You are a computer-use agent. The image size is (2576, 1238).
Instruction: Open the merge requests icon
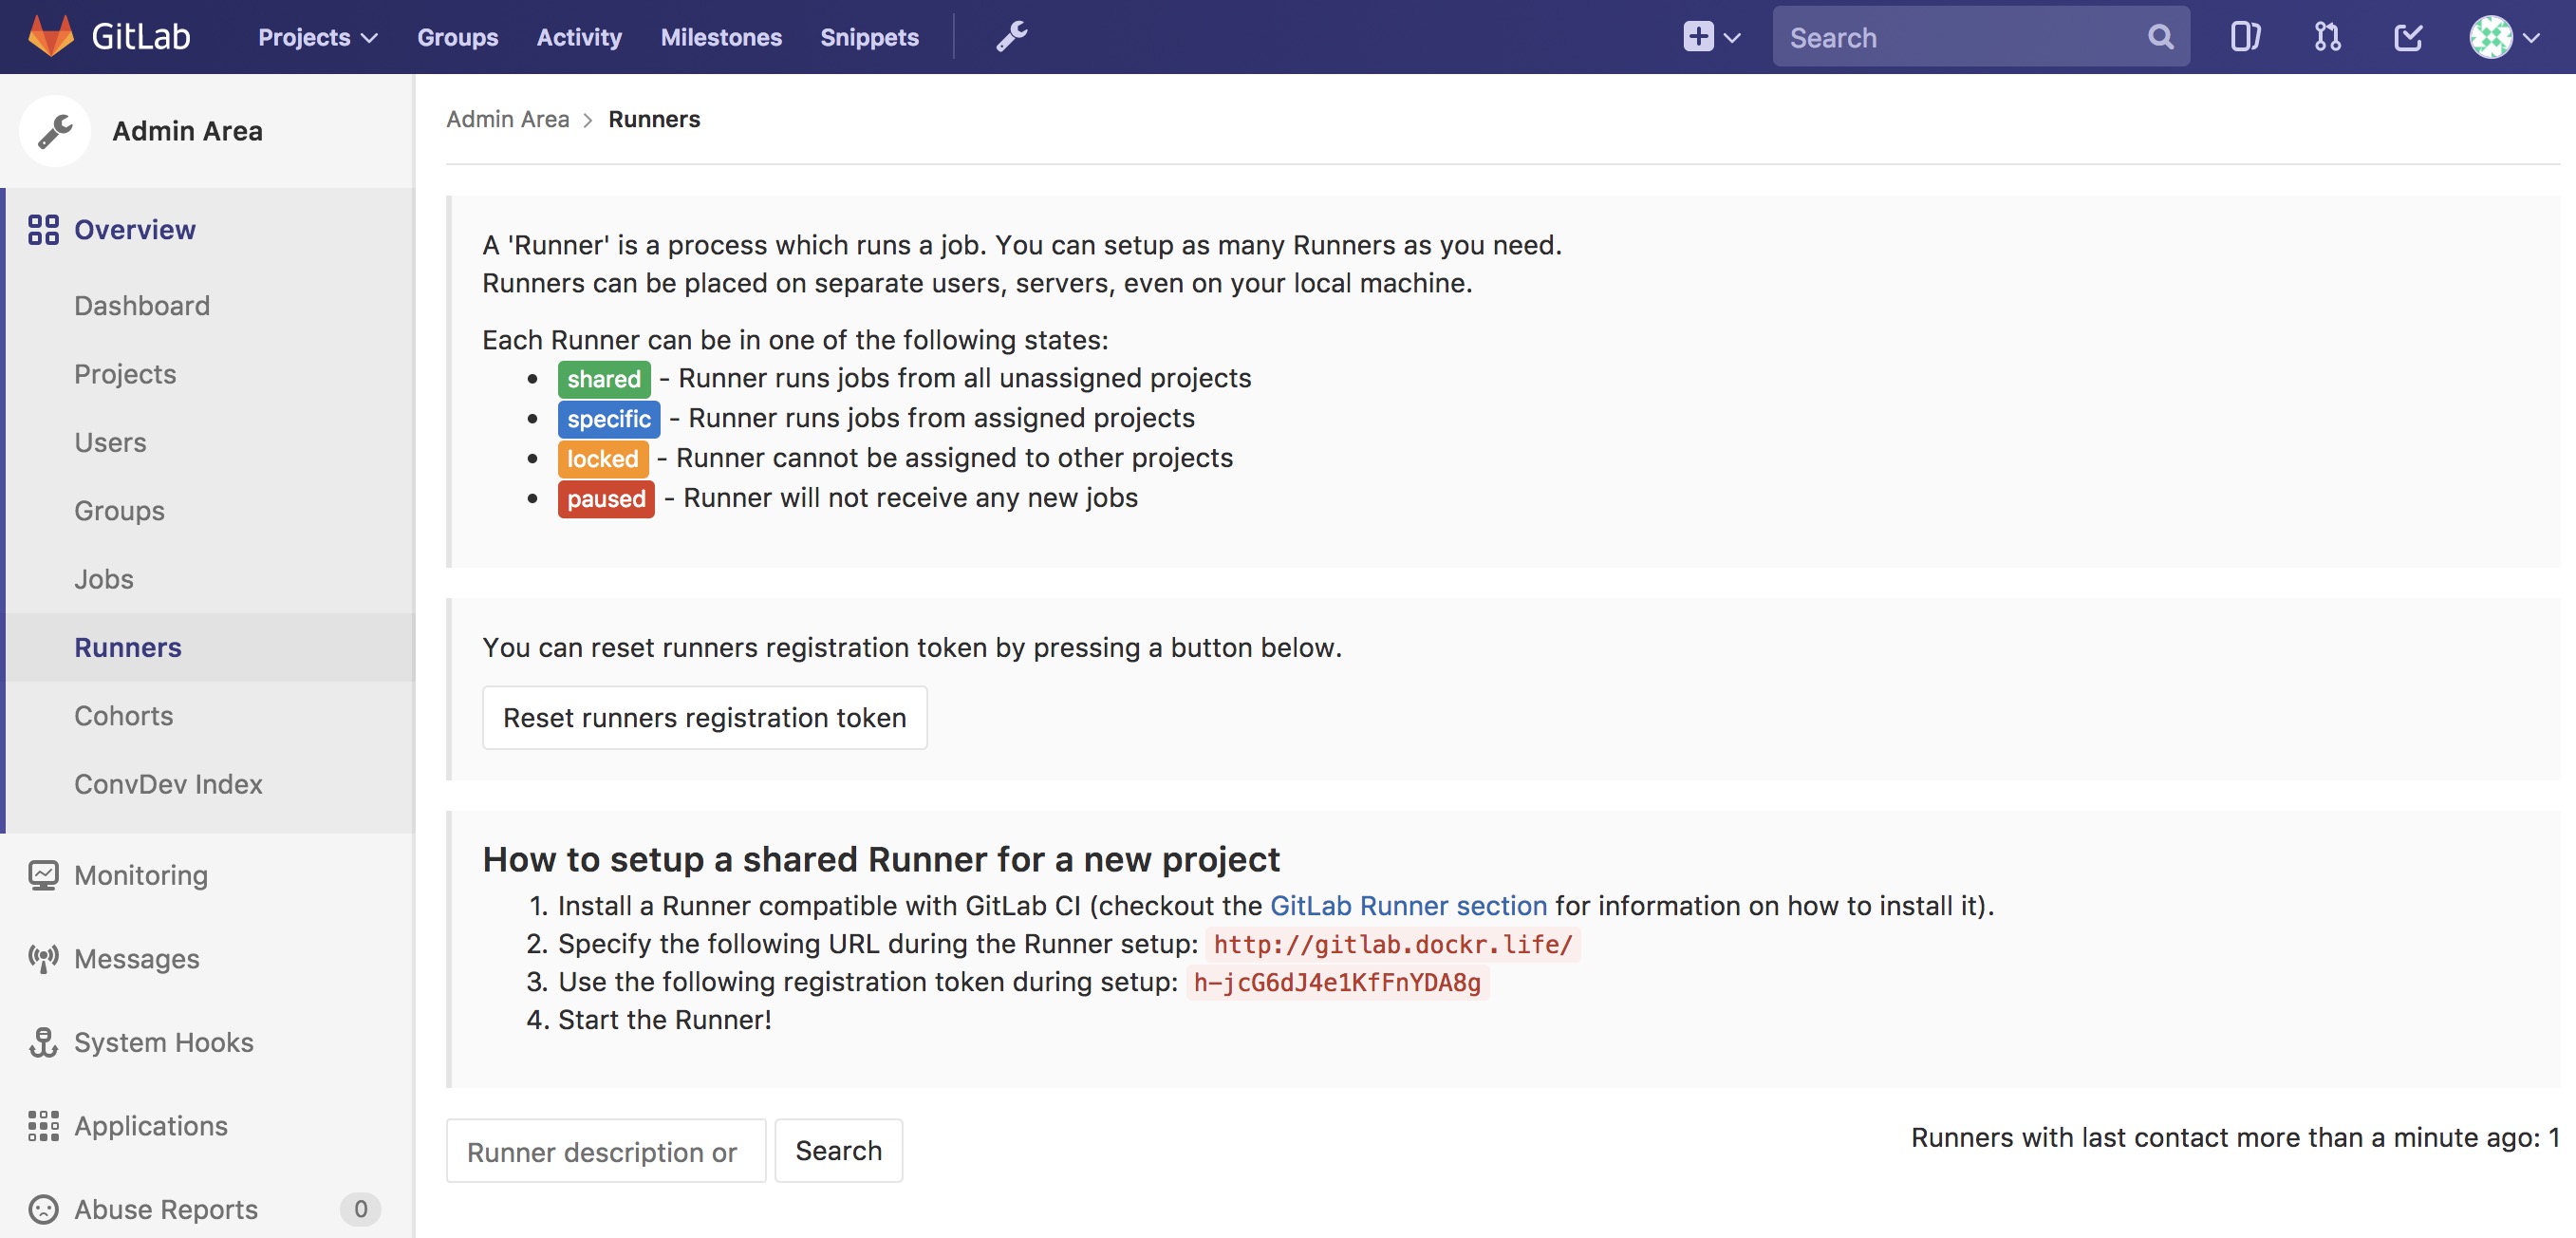click(2327, 37)
